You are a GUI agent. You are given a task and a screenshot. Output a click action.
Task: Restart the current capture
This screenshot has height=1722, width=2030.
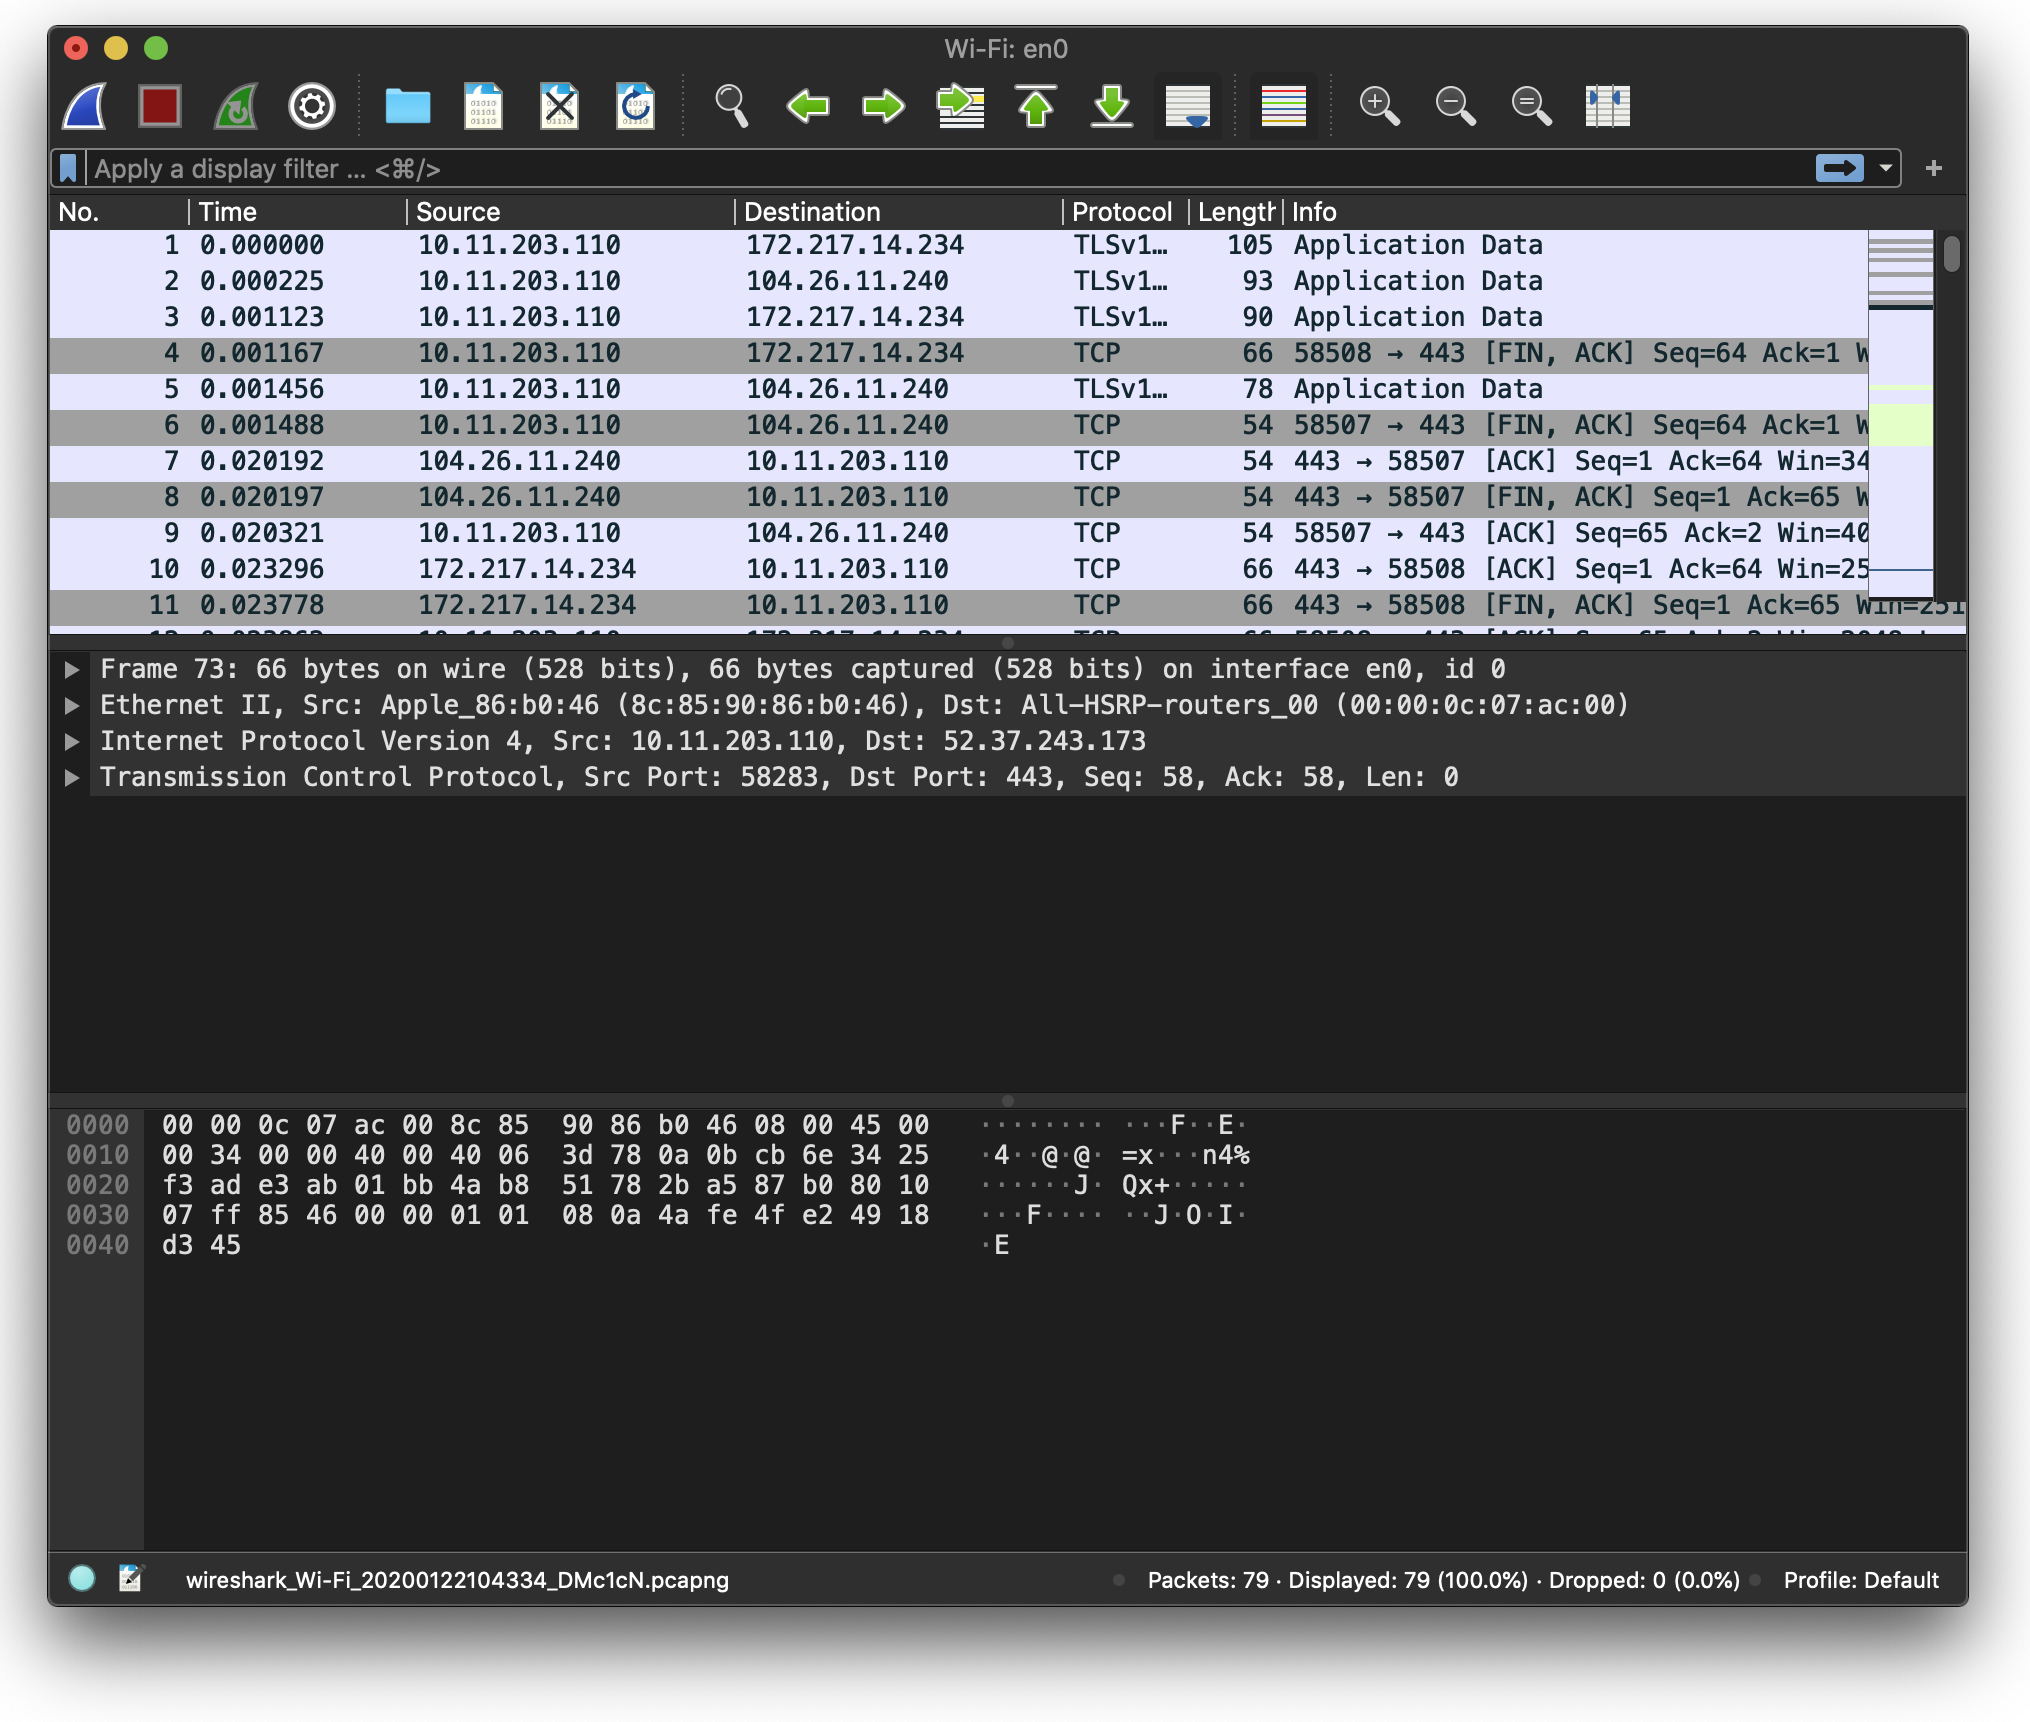click(x=236, y=105)
